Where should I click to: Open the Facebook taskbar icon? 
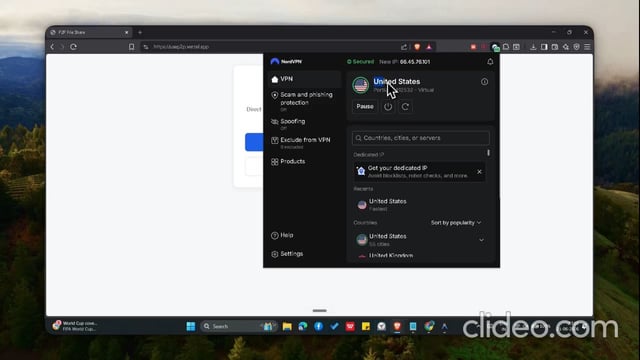[318, 327]
